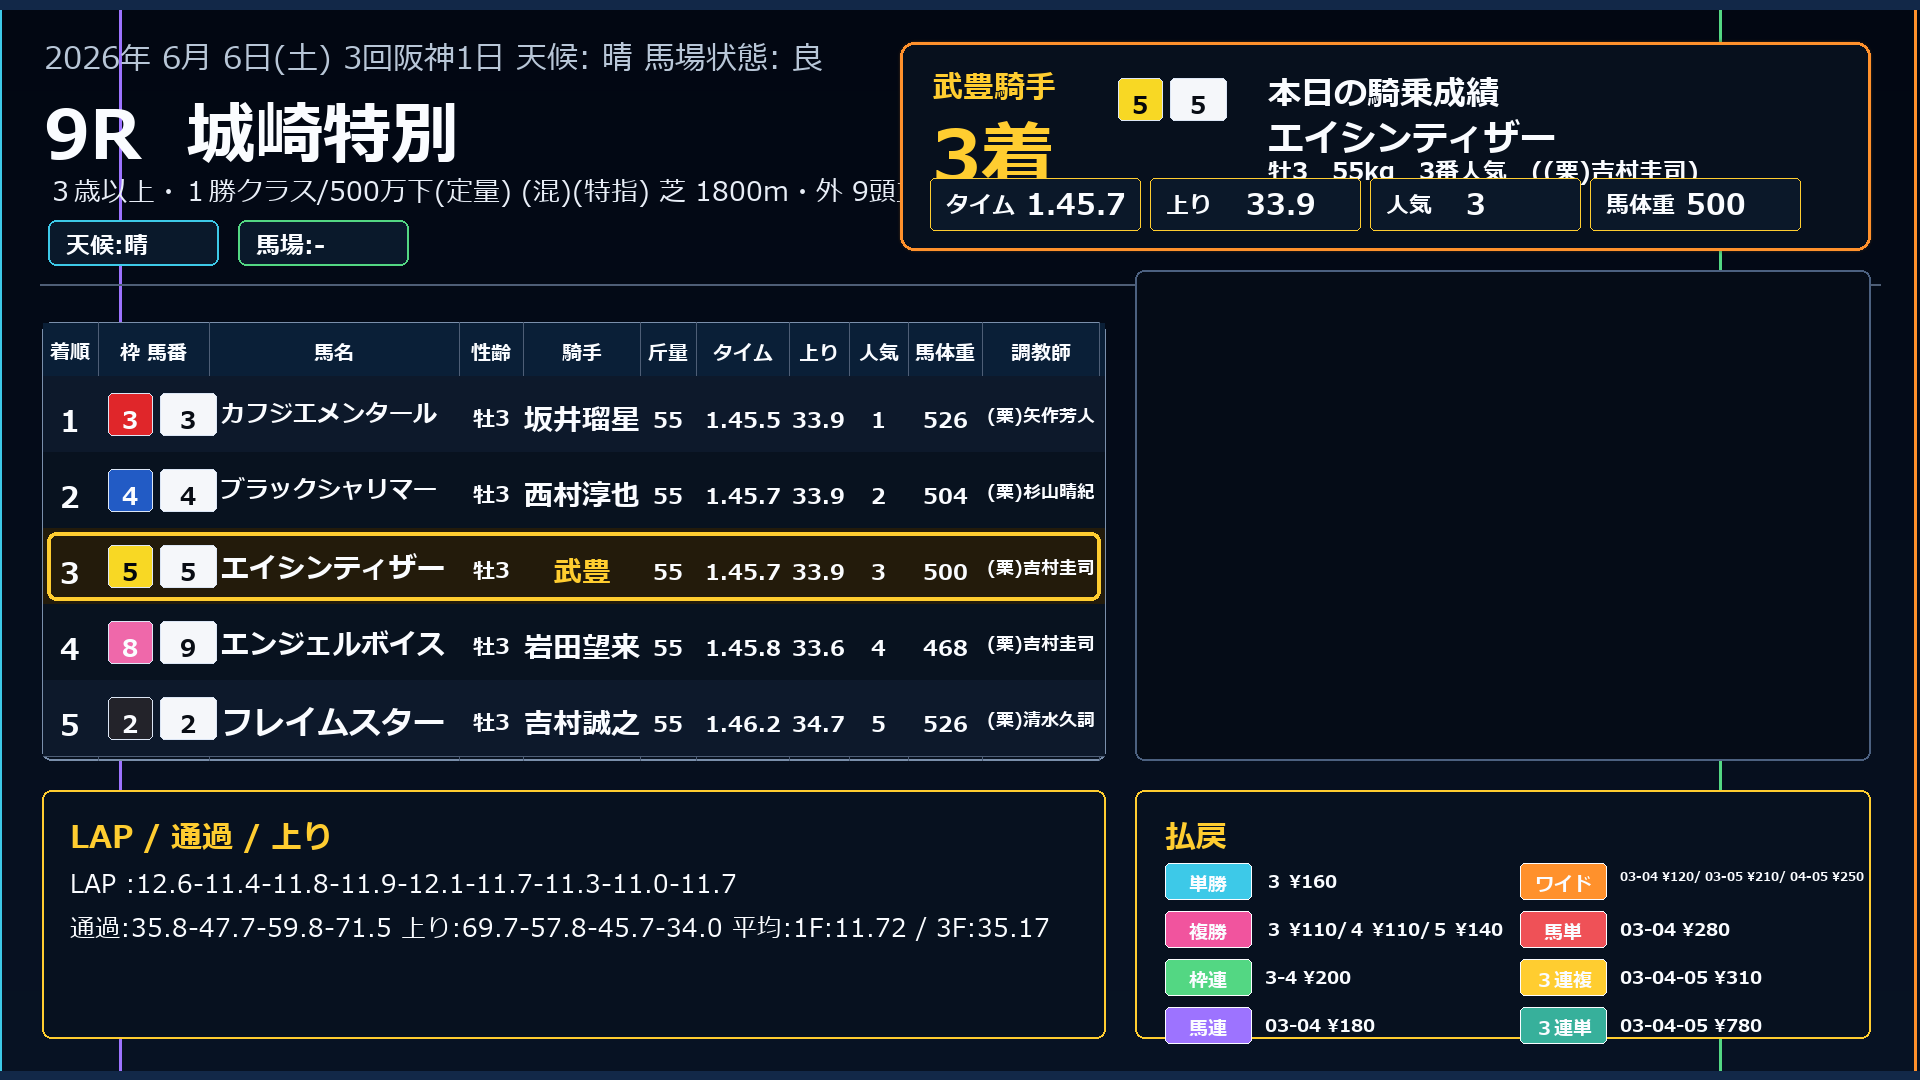
Task: Click the 馬単 payout 03-04 ¥280
Action: pyautogui.click(x=1674, y=930)
